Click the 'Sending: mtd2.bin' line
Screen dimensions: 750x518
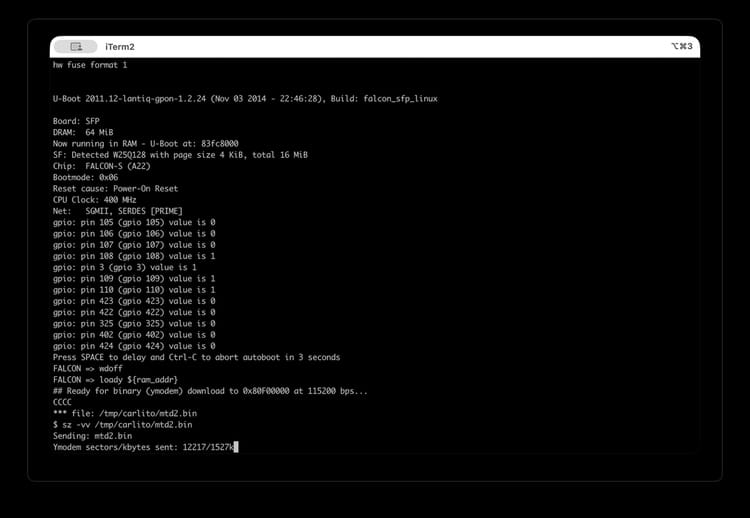[92, 436]
